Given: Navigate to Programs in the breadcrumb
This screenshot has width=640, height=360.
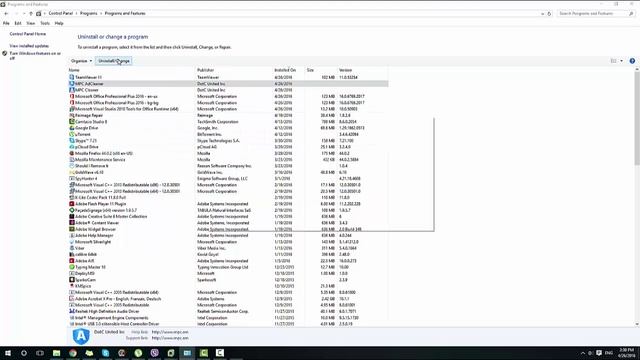Looking at the screenshot, I should (89, 13).
